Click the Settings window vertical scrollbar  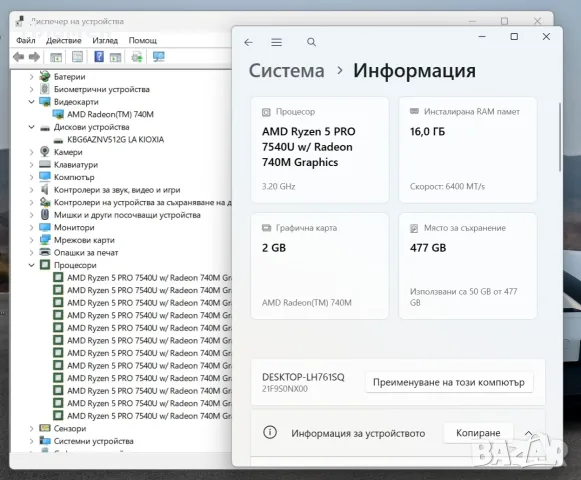coord(560,137)
